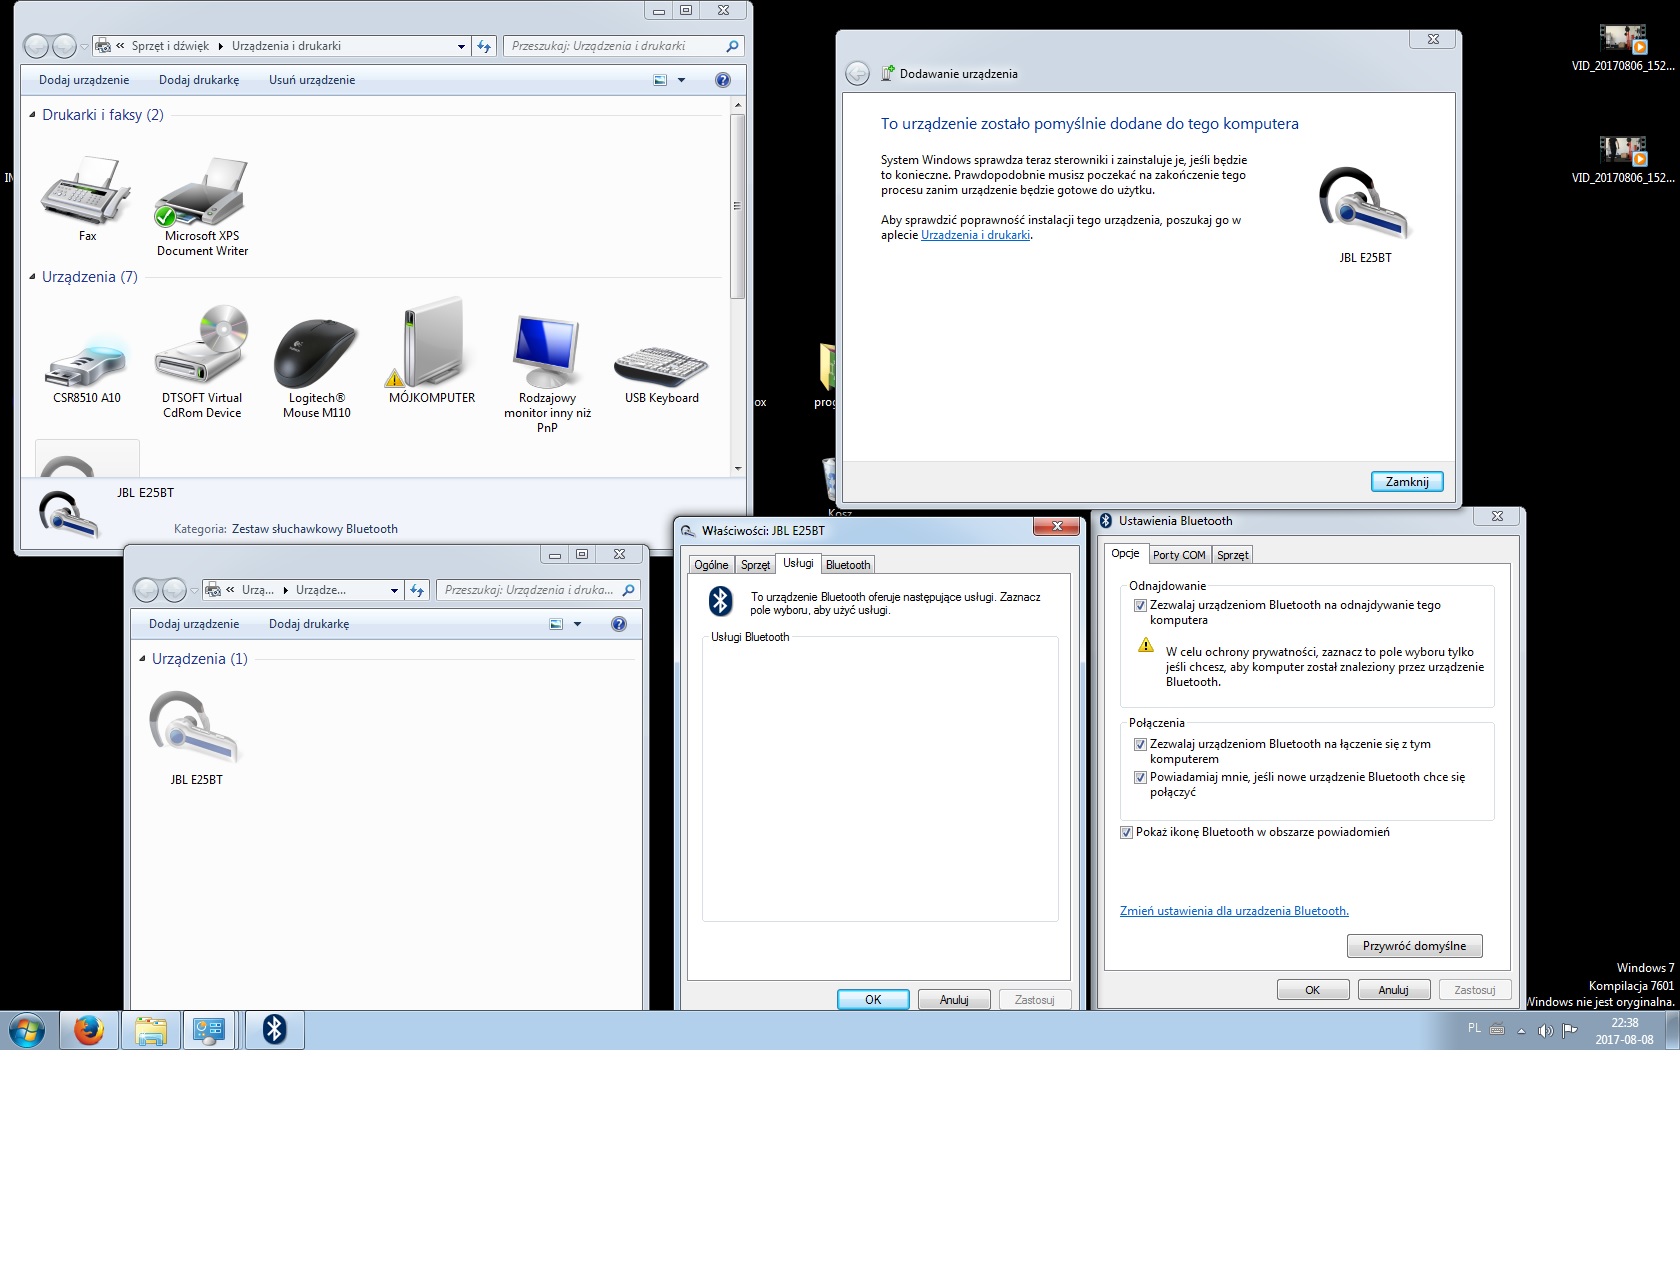Image resolution: width=1680 pixels, height=1280 pixels.
Task: Open the Windows Start menu
Action: click(x=27, y=1030)
